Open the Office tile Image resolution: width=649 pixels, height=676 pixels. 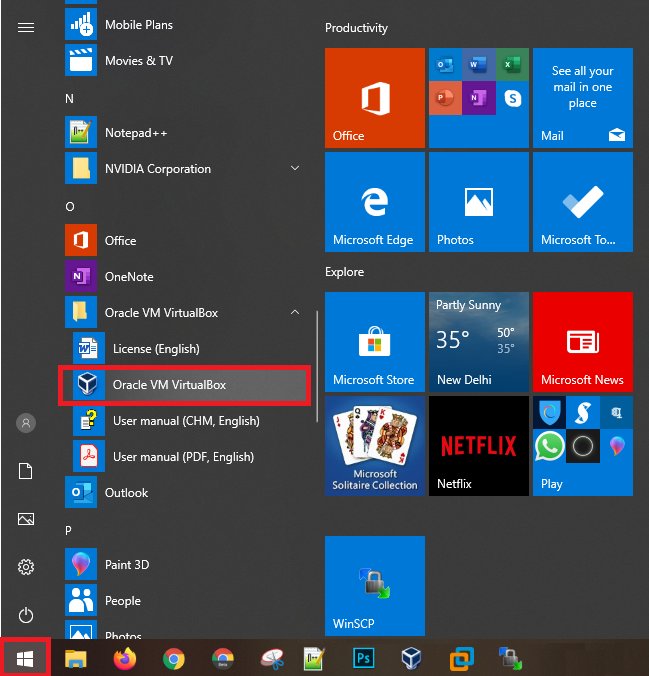click(375, 98)
